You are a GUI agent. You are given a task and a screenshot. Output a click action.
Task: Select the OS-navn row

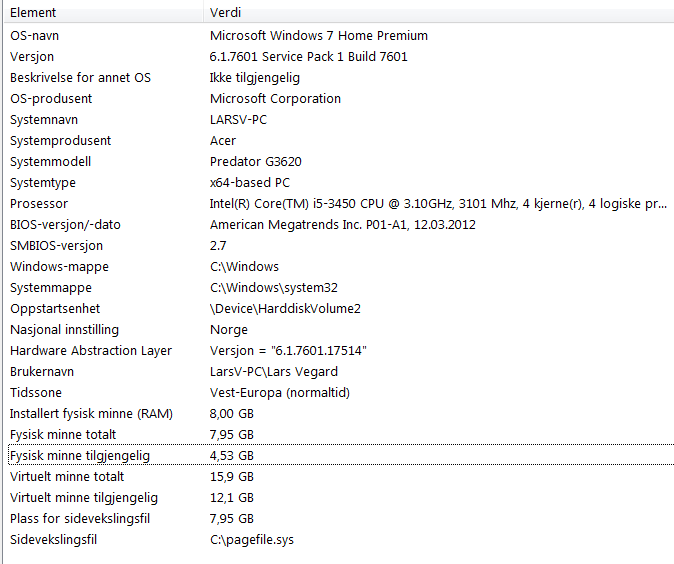pos(34,36)
